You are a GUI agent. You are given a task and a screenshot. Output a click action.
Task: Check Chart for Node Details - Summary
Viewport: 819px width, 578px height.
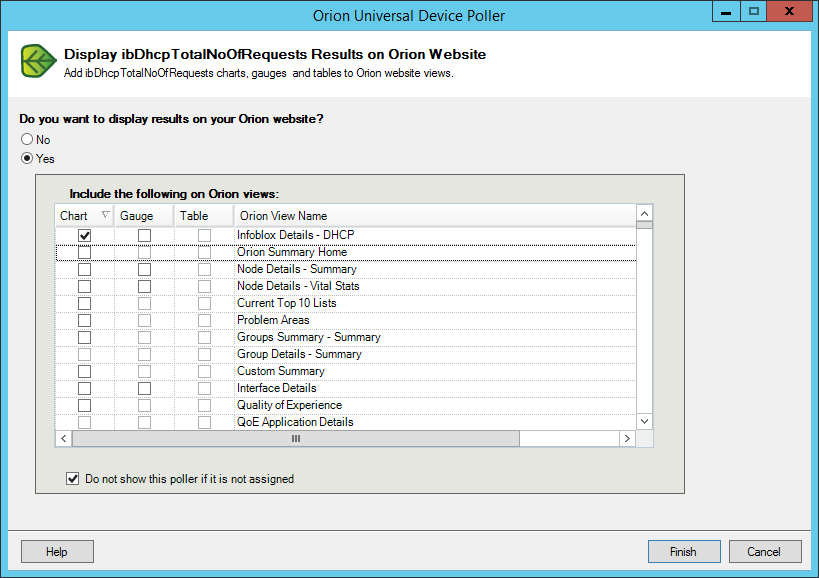click(x=85, y=269)
